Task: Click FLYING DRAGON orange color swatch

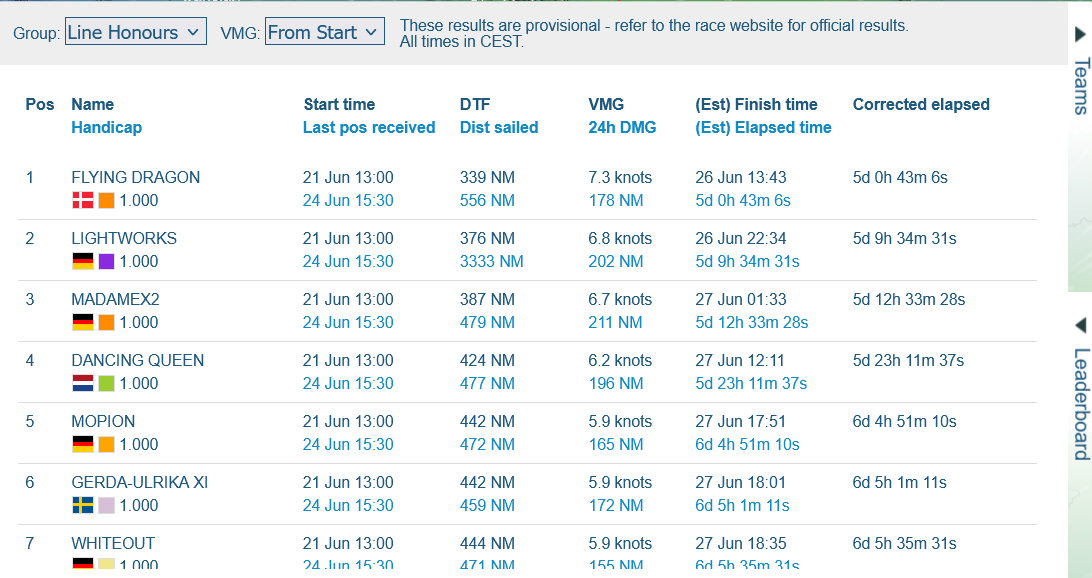Action: 106,200
